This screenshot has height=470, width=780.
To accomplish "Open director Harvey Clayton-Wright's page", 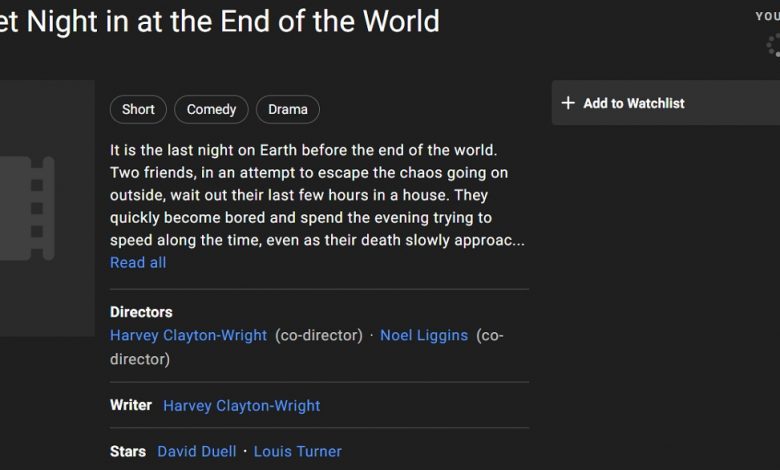I will click(189, 335).
